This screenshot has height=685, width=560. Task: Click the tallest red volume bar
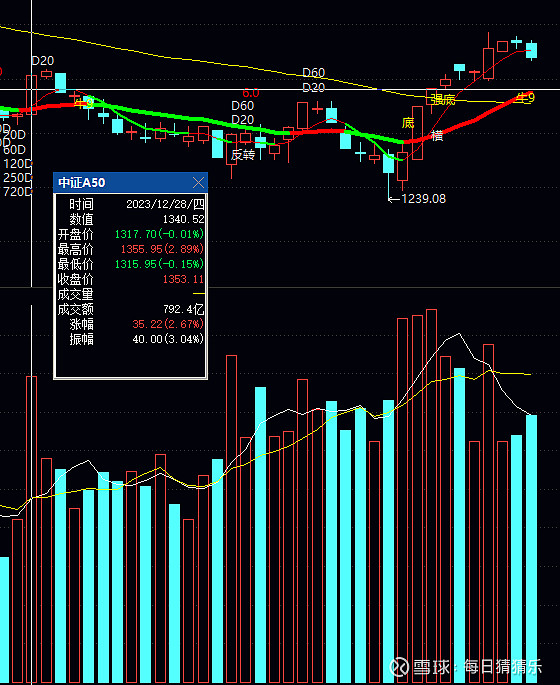[431, 496]
